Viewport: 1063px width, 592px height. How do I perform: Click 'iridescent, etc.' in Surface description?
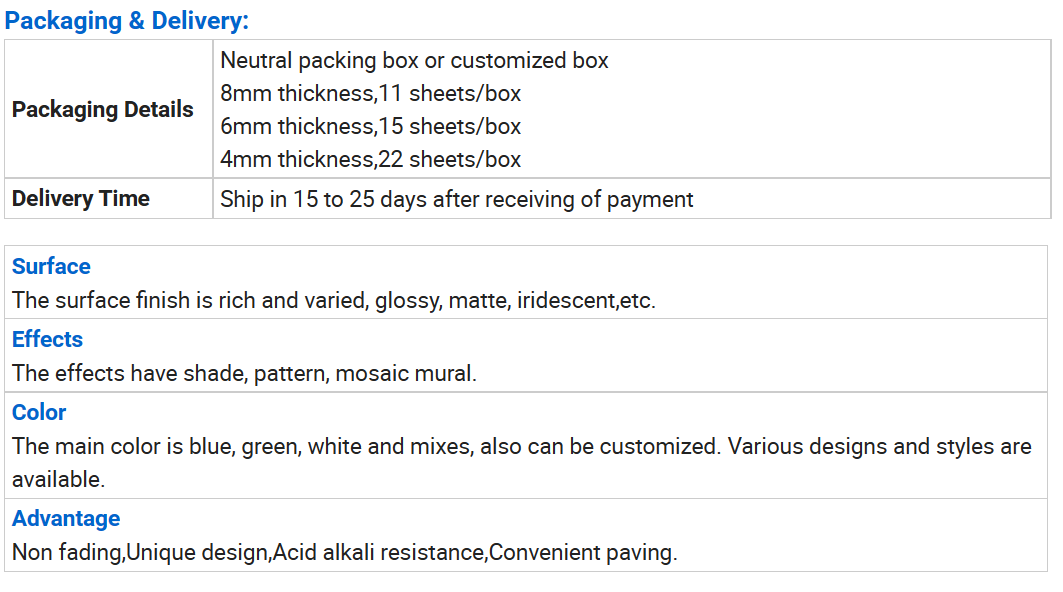586,300
